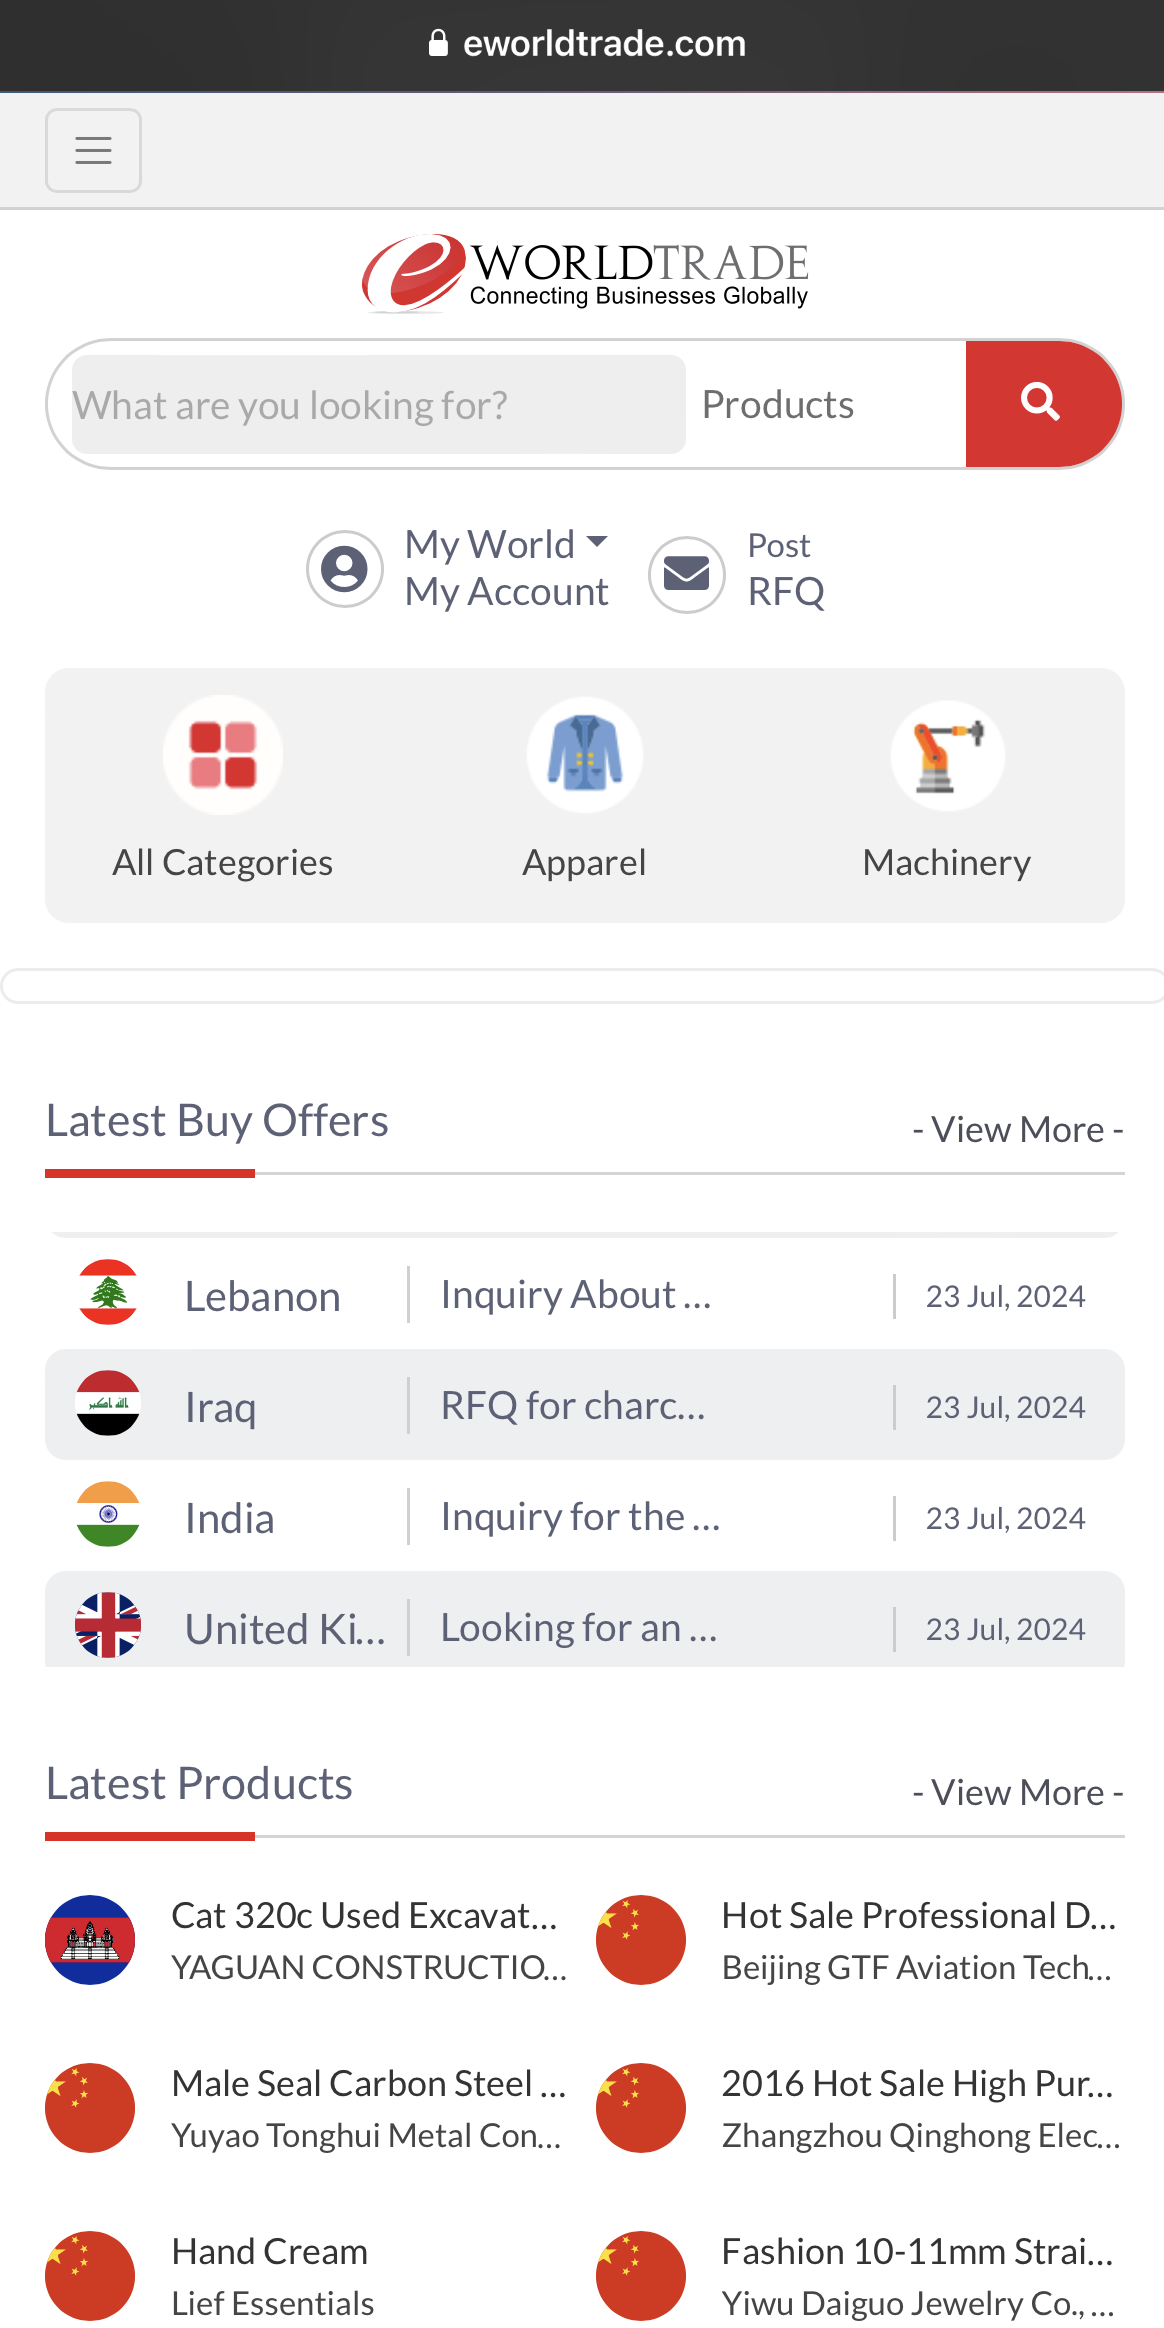The width and height of the screenshot is (1164, 2328).
Task: Select the Apparel jacket icon
Action: (x=585, y=755)
